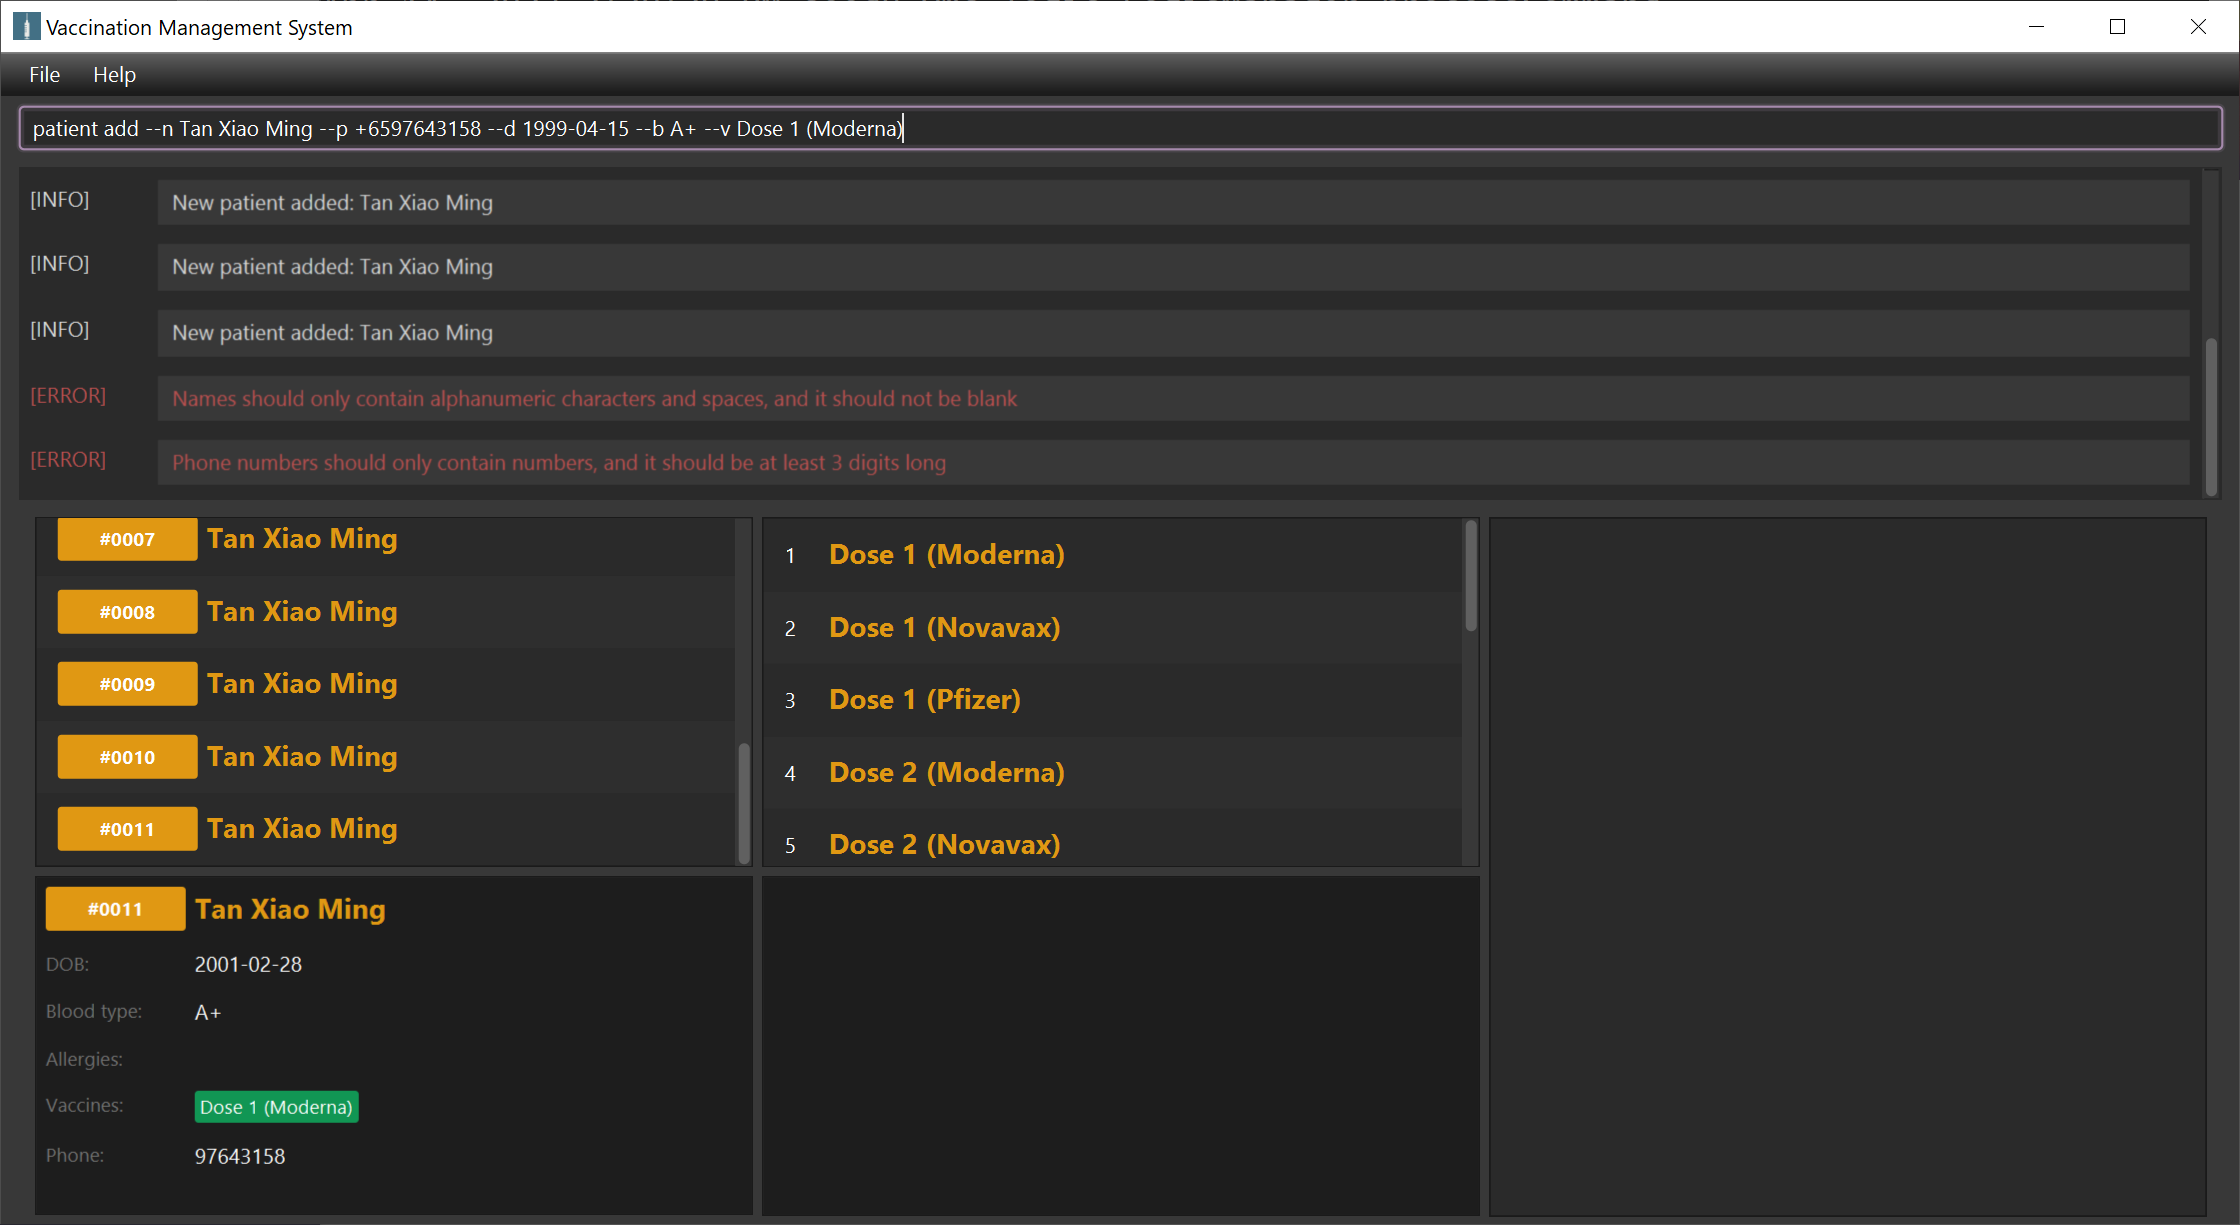Open the Help menu
Viewport: 2240px width, 1225px height.
click(114, 75)
